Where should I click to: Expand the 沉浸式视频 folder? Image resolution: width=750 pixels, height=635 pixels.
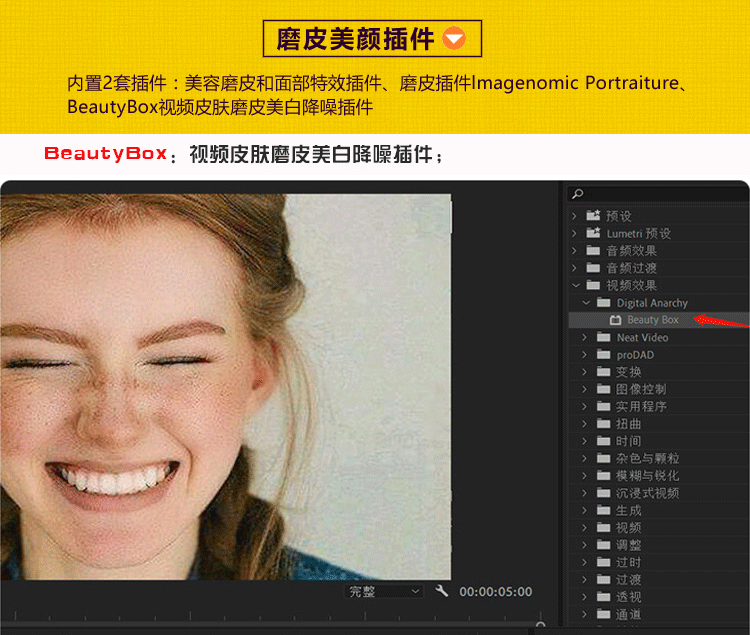point(585,493)
